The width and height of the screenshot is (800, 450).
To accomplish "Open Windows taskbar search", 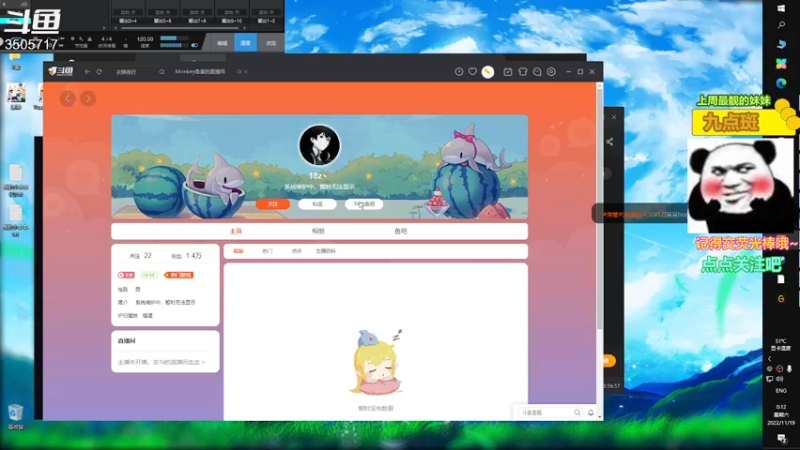I will pos(781,25).
